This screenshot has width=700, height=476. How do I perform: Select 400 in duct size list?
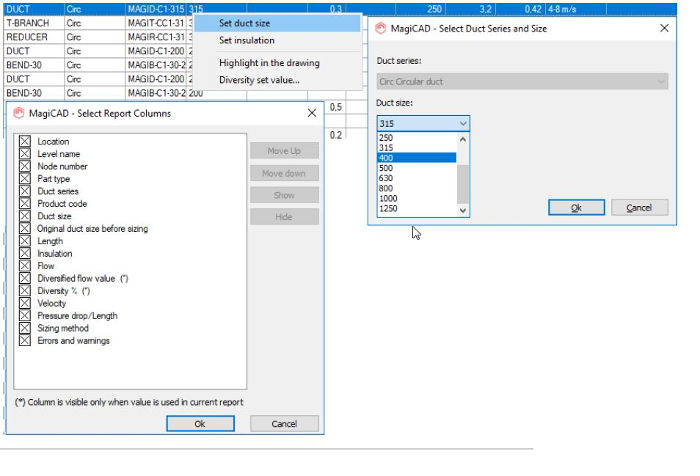pos(417,158)
